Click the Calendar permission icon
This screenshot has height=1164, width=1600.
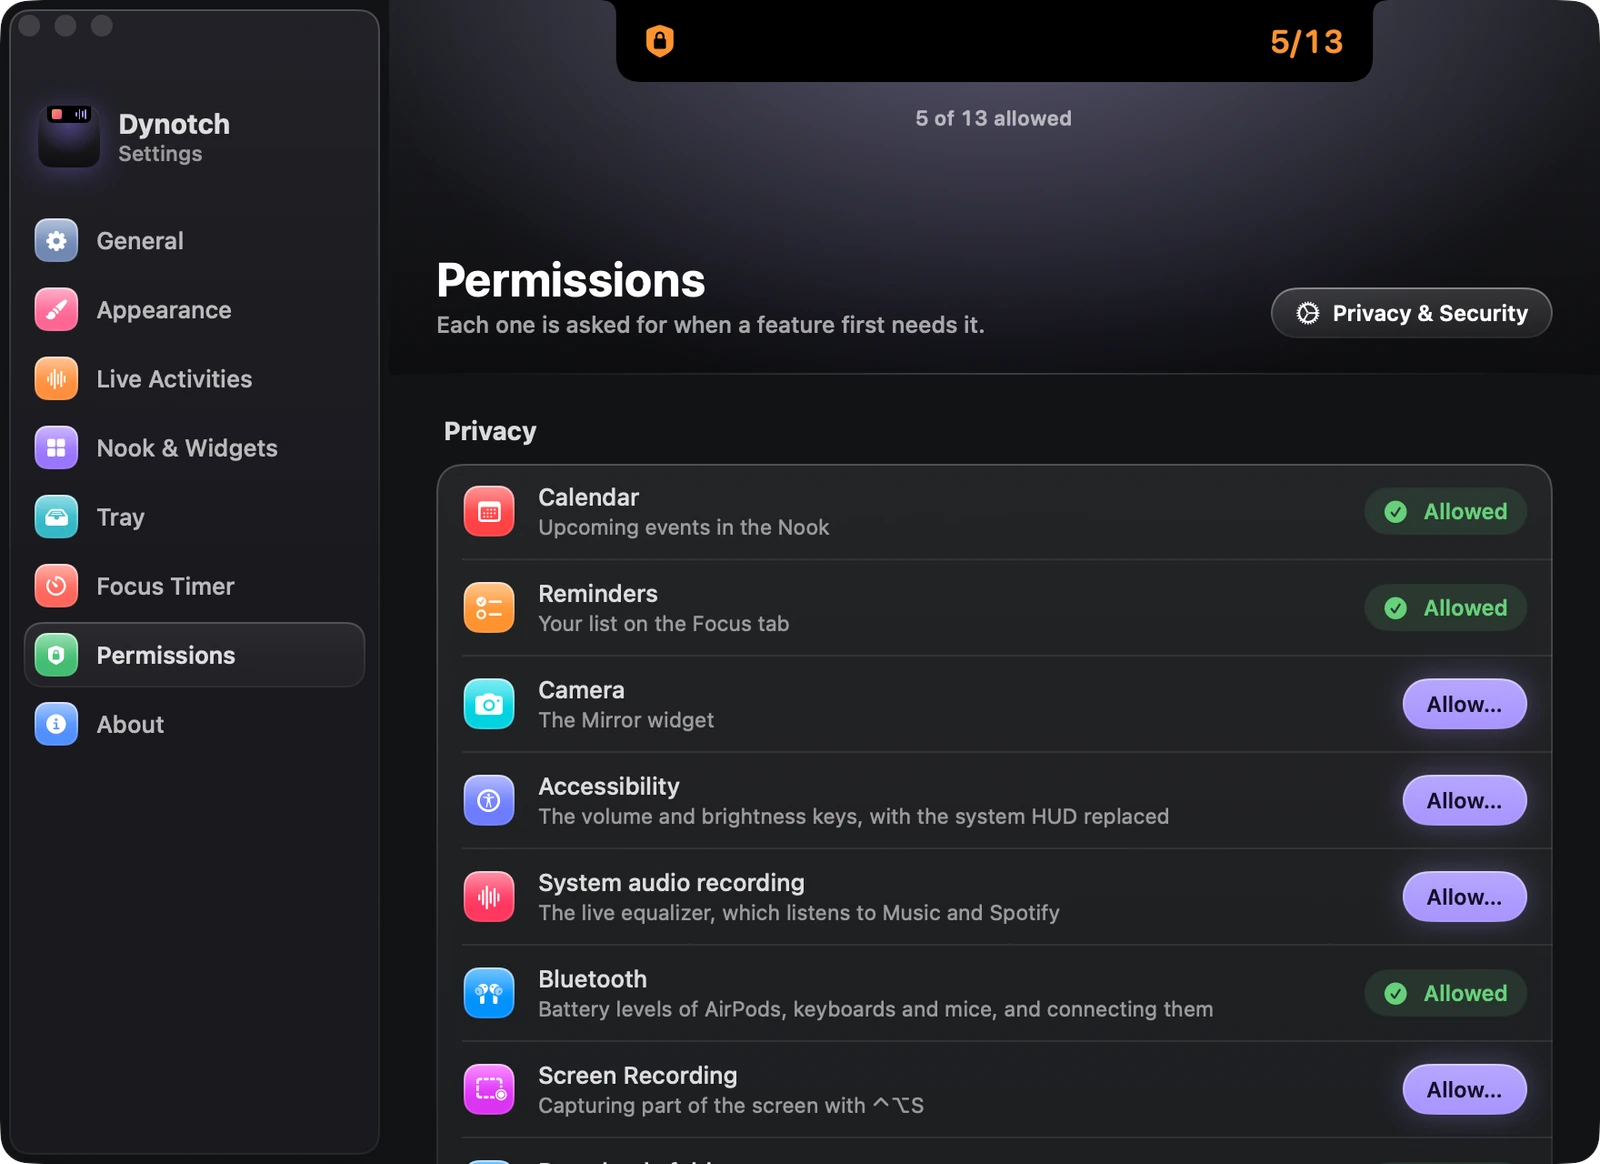click(489, 512)
